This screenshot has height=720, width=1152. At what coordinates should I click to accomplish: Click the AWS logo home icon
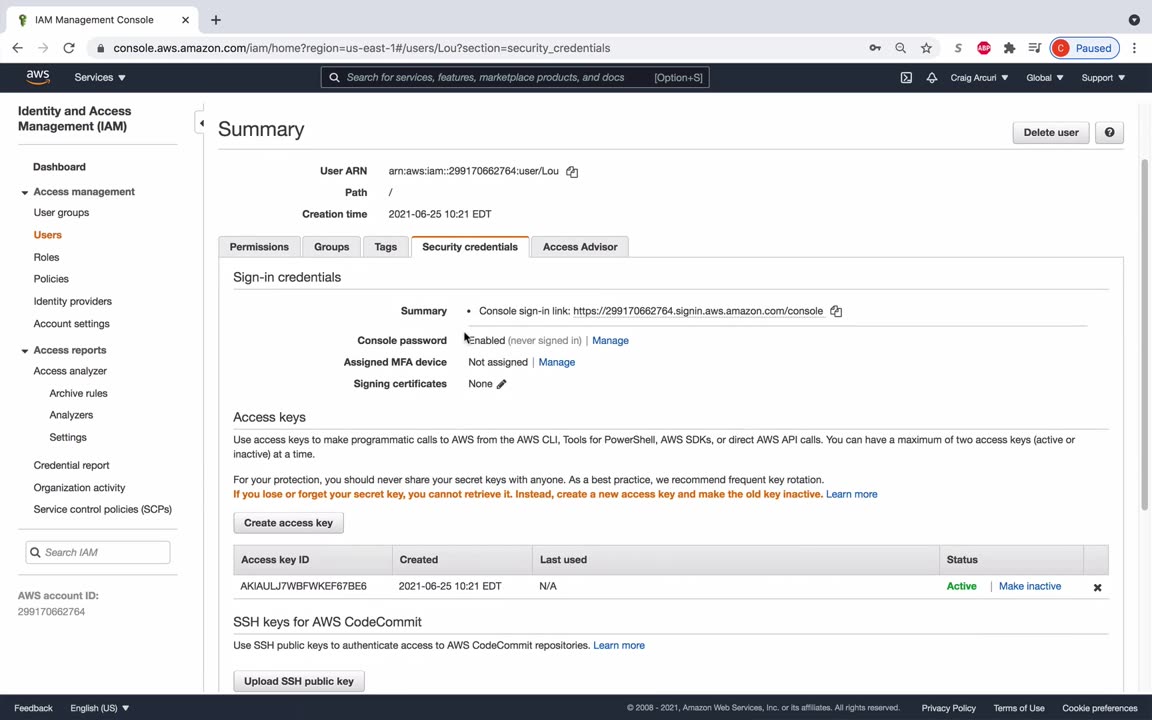(38, 77)
